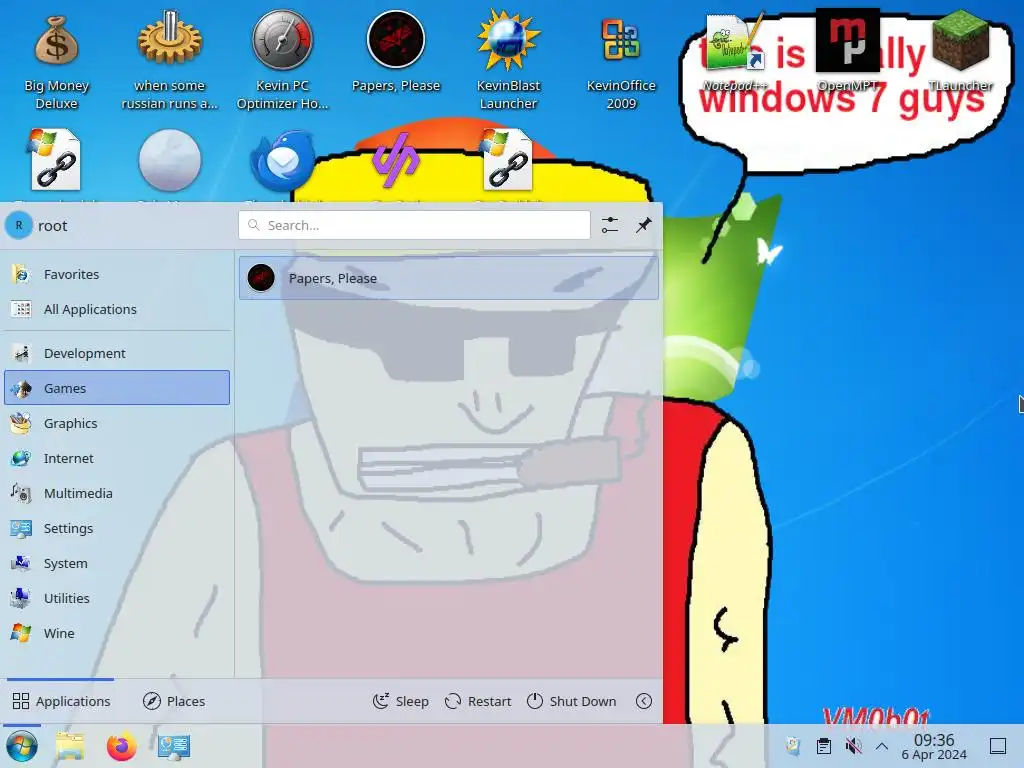Viewport: 1024px width, 768px height.
Task: Open the Development category
Action: pyautogui.click(x=118, y=353)
